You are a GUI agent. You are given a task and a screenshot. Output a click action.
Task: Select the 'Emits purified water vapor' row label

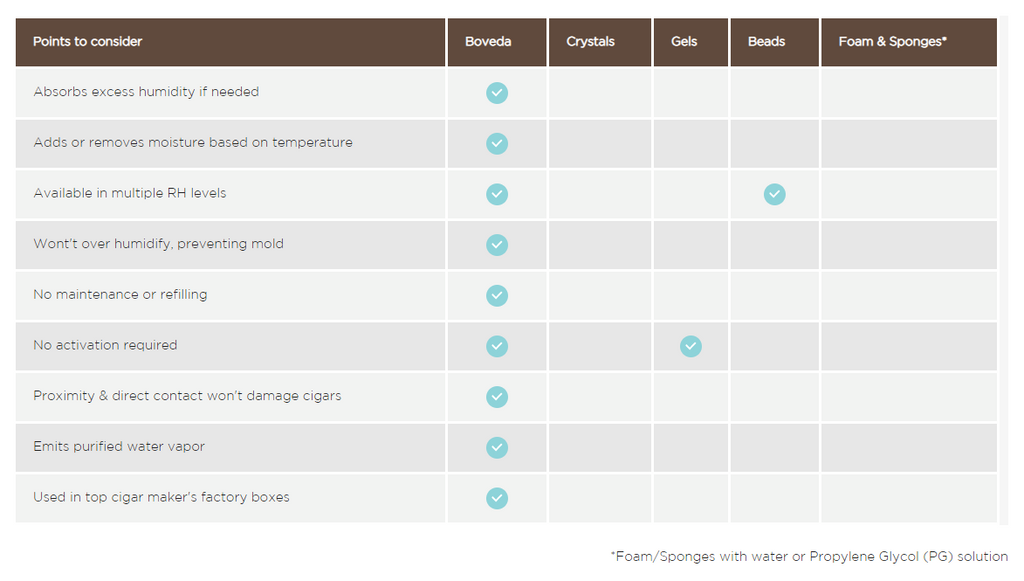[119, 447]
